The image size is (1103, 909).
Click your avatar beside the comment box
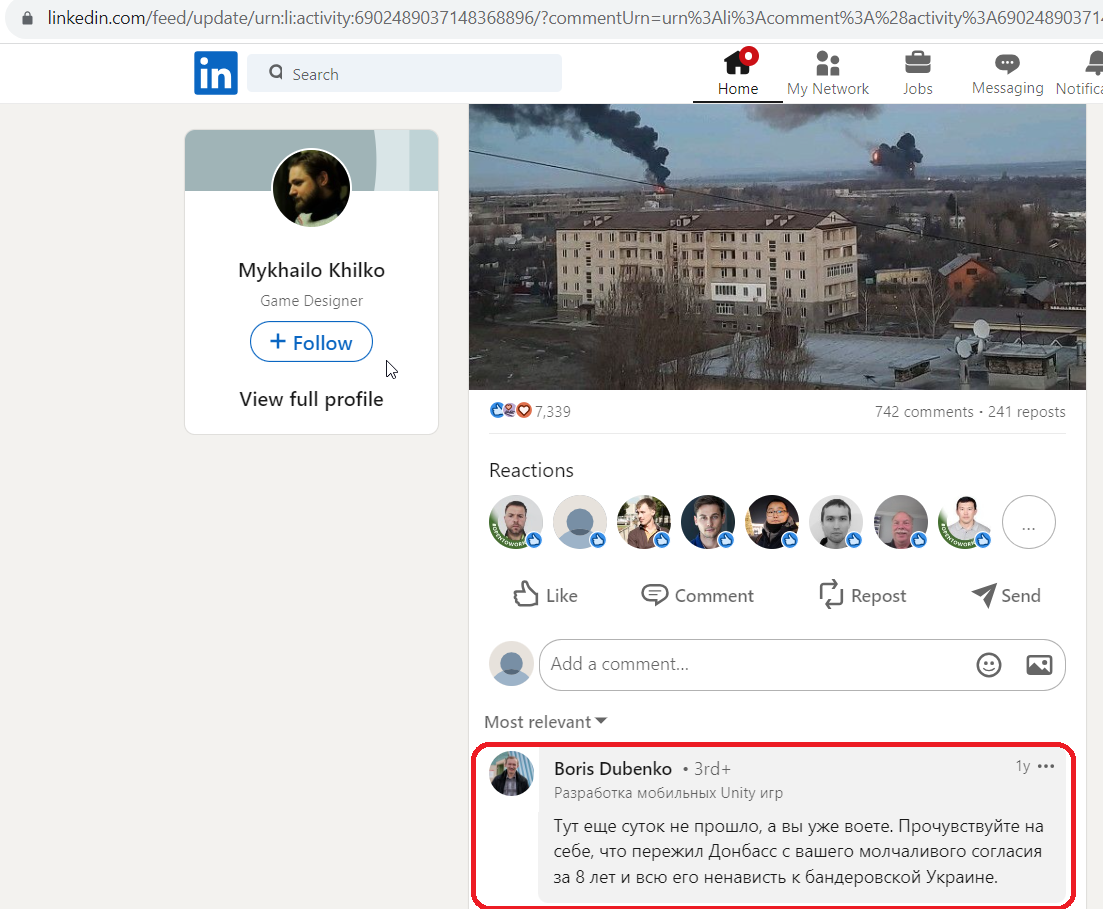click(511, 663)
